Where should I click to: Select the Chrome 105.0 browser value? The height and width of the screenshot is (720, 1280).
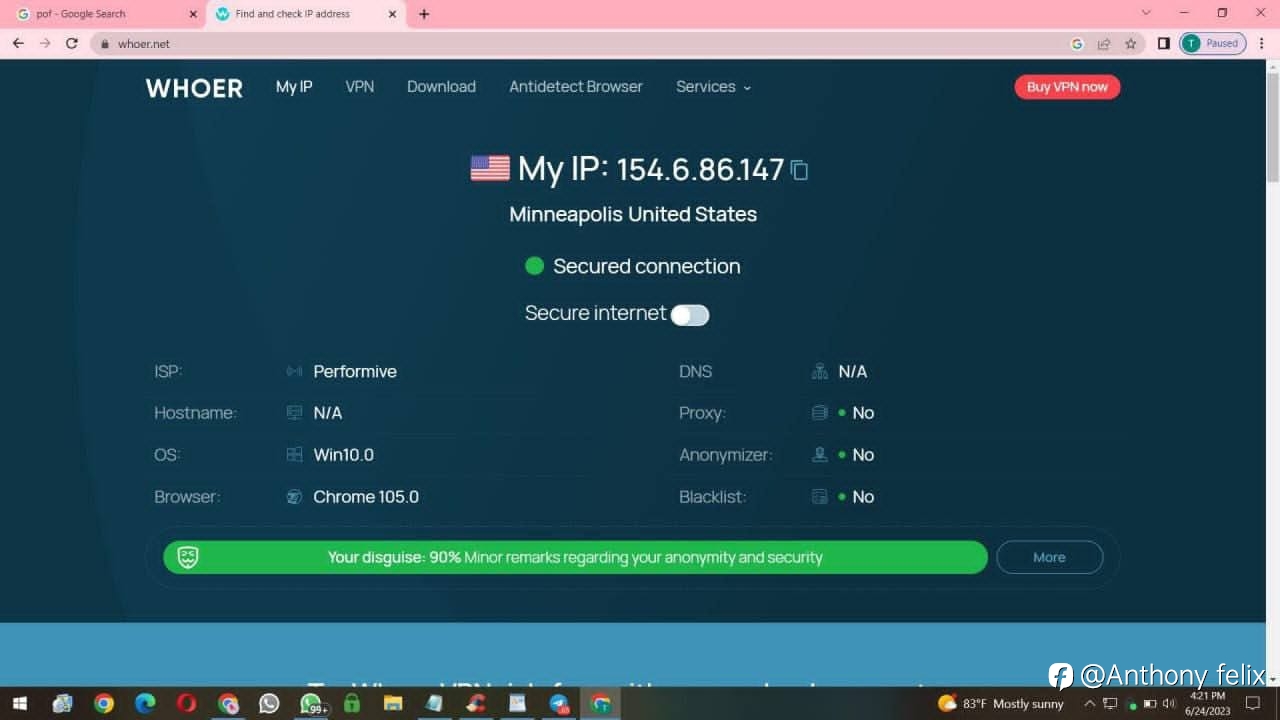(366, 497)
